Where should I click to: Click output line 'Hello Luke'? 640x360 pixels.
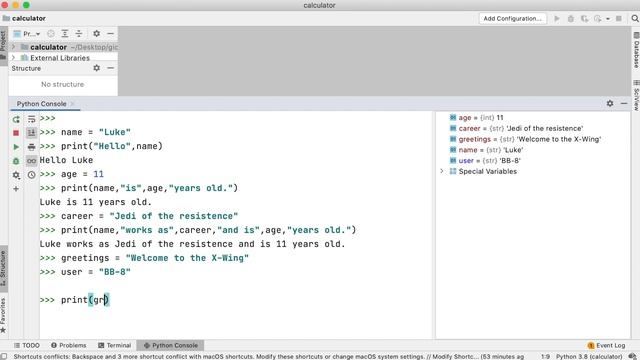[66, 160]
